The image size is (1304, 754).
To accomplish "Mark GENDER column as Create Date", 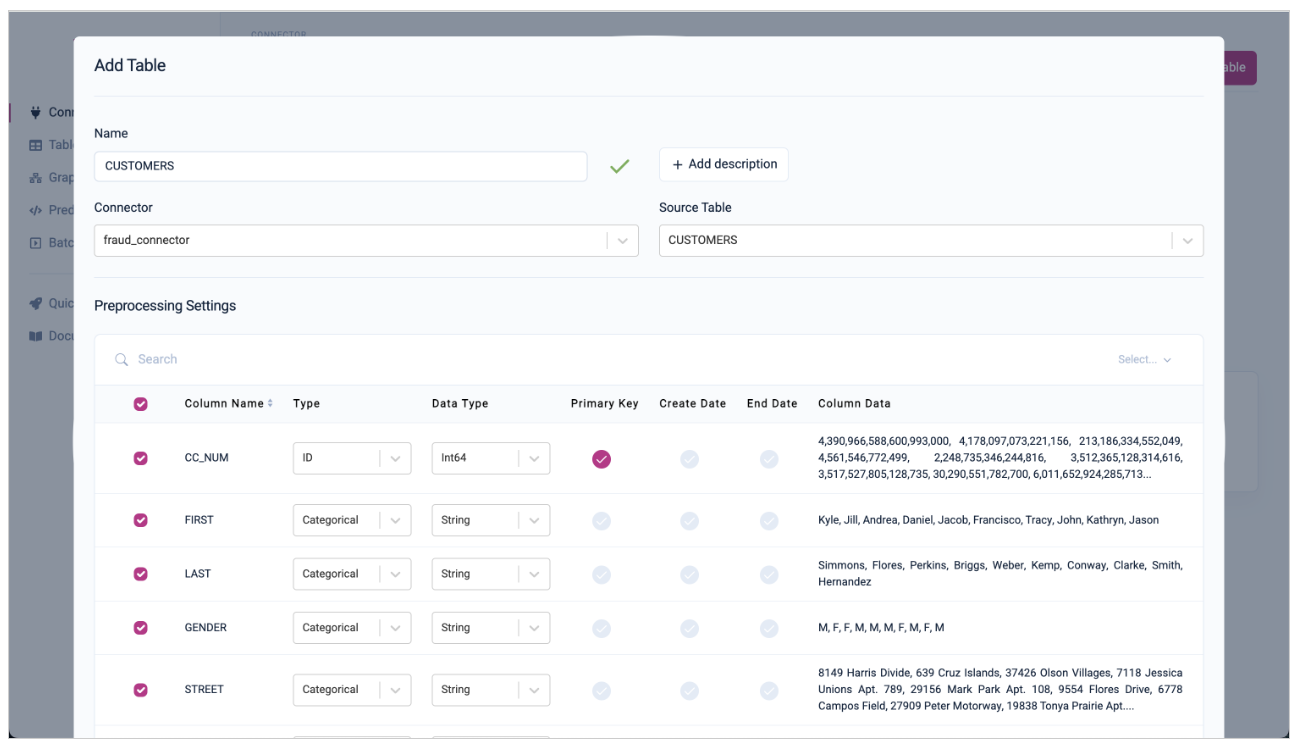I will point(690,628).
